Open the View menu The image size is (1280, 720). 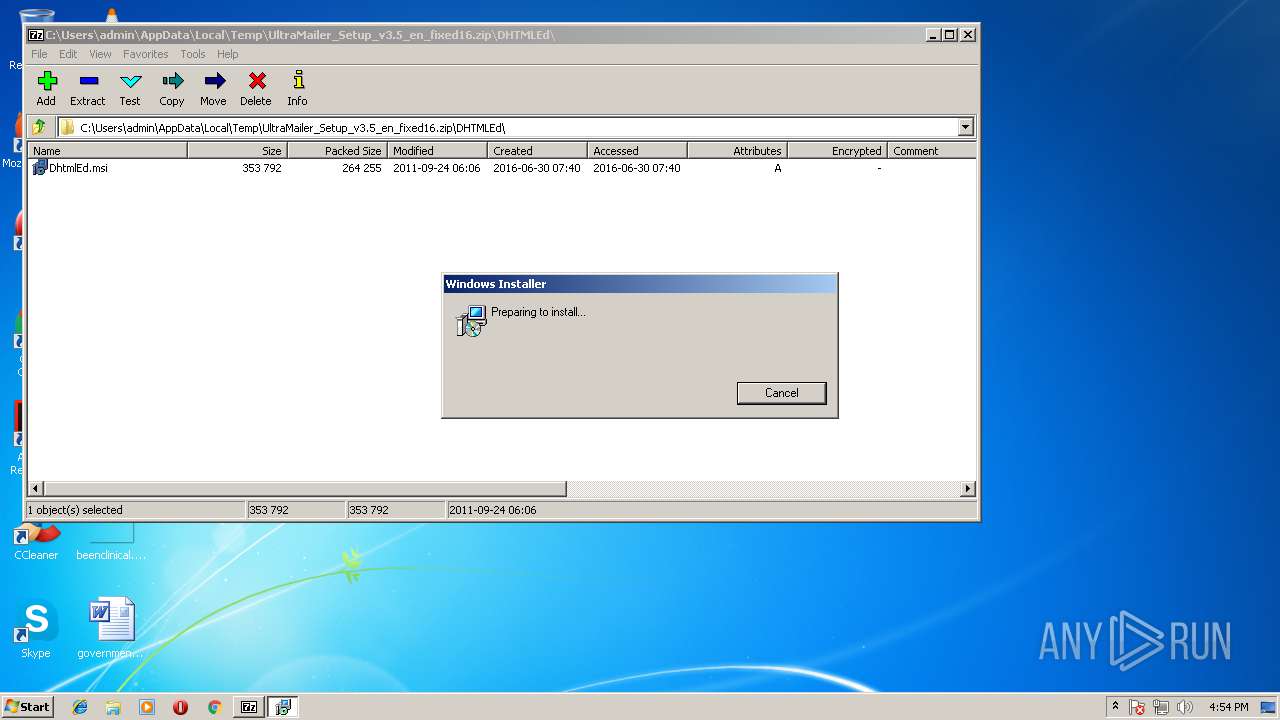click(100, 54)
